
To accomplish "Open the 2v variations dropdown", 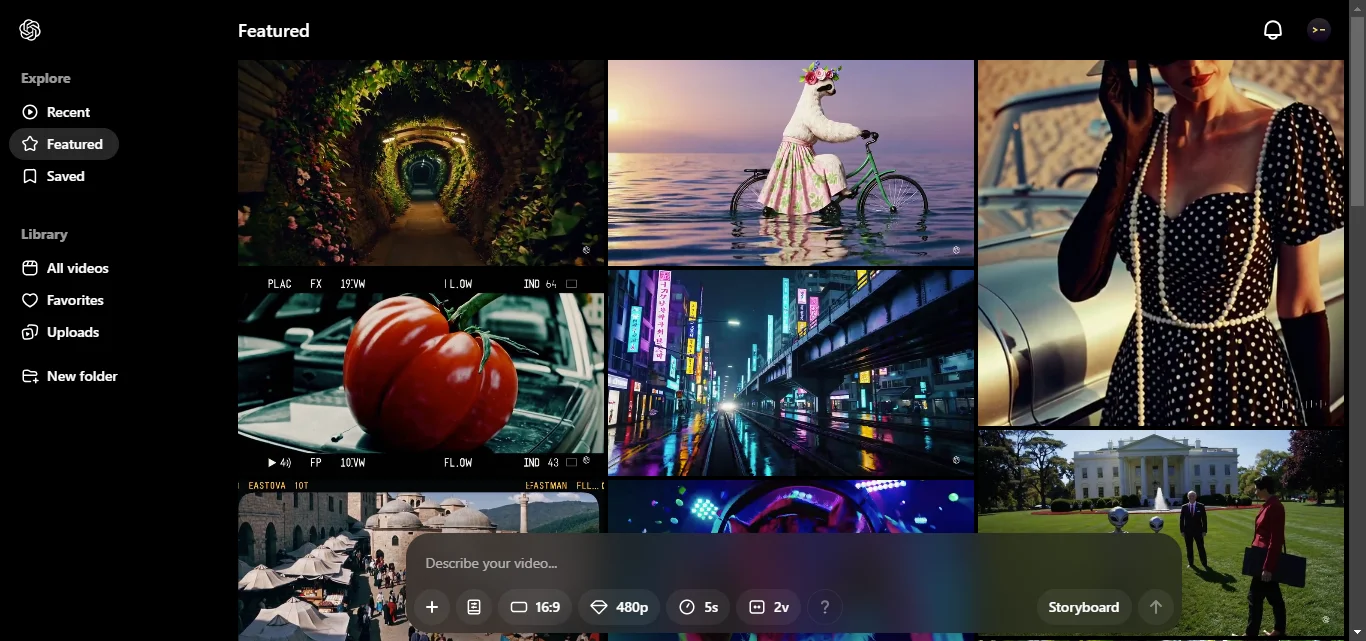I will (x=769, y=607).
